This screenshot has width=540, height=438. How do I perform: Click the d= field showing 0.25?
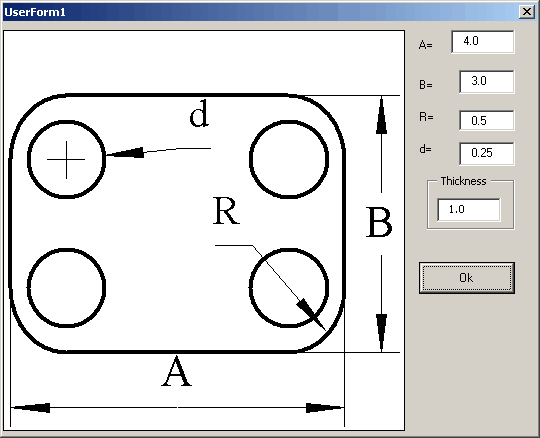487,153
